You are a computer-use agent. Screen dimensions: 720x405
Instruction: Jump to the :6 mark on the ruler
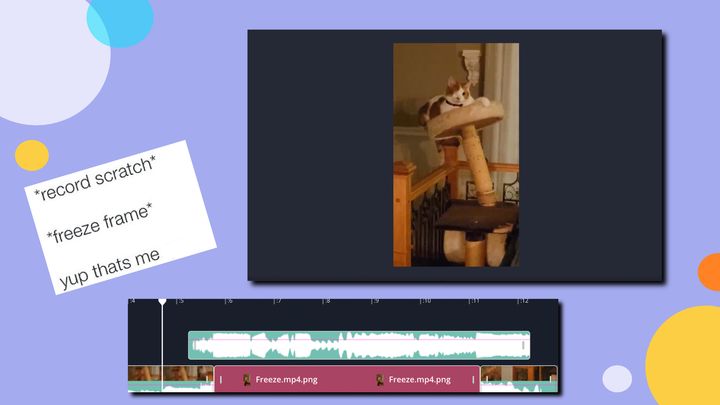pos(228,301)
